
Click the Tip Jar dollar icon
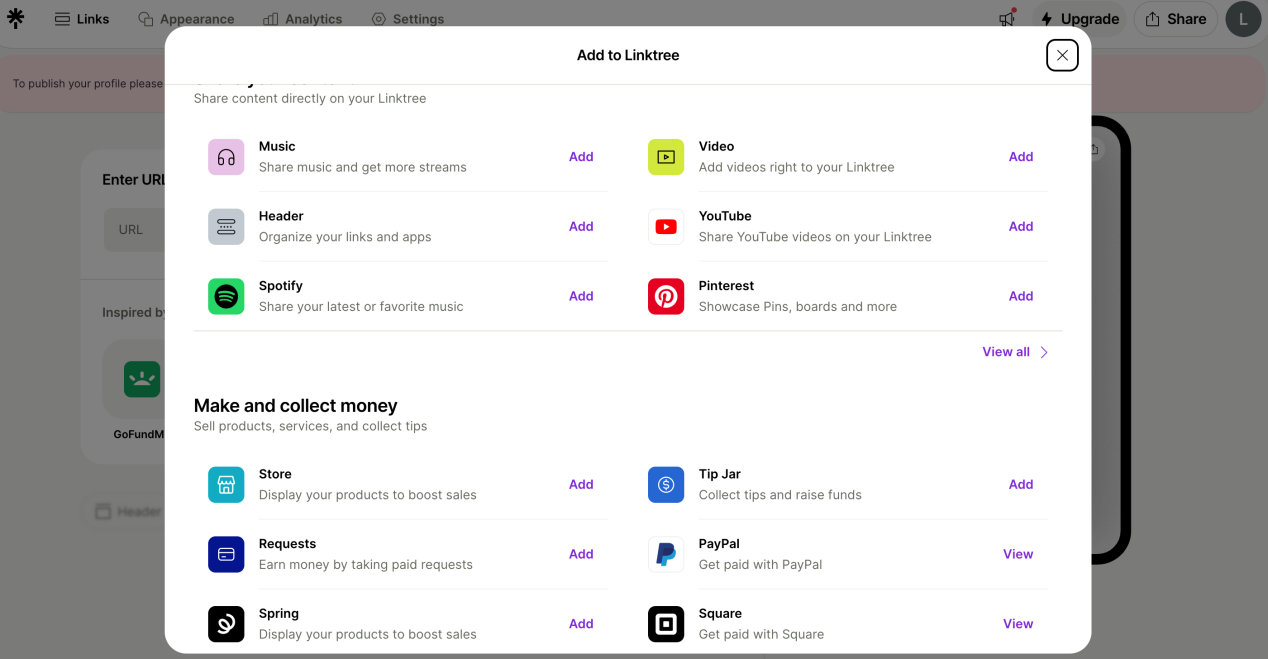click(x=666, y=485)
